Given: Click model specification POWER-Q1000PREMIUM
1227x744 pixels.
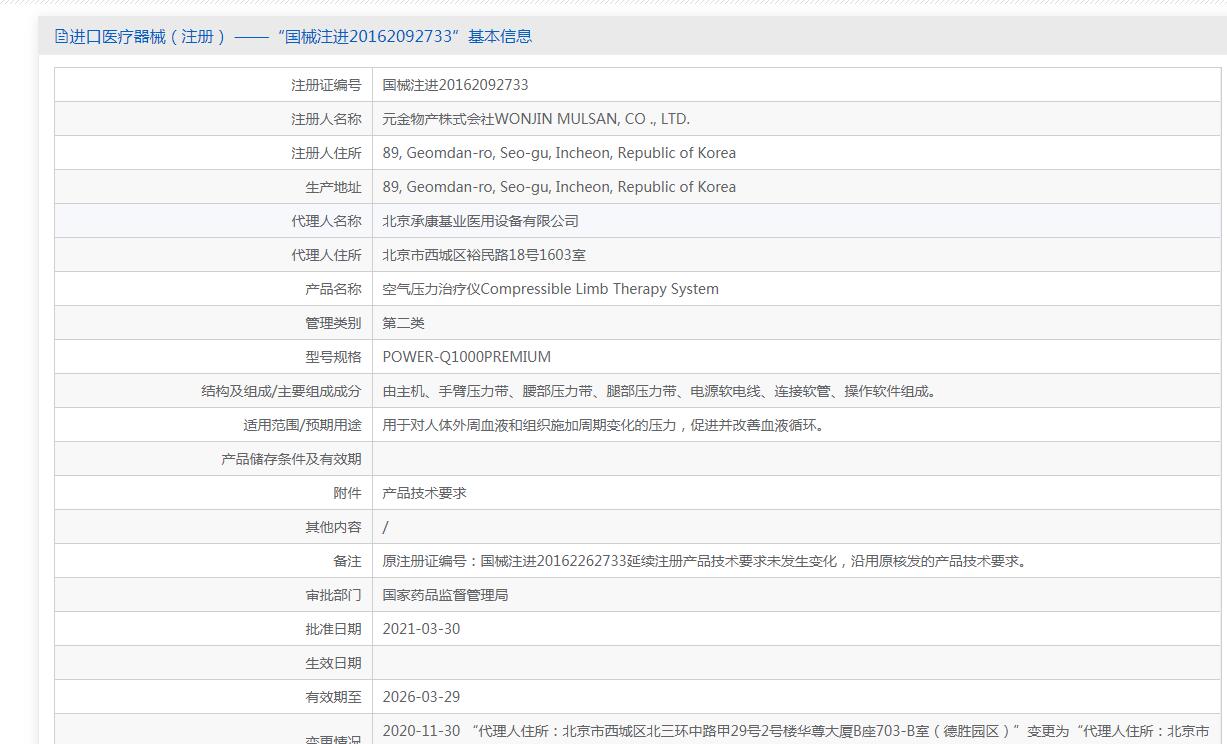Looking at the screenshot, I should click(x=466, y=357).
